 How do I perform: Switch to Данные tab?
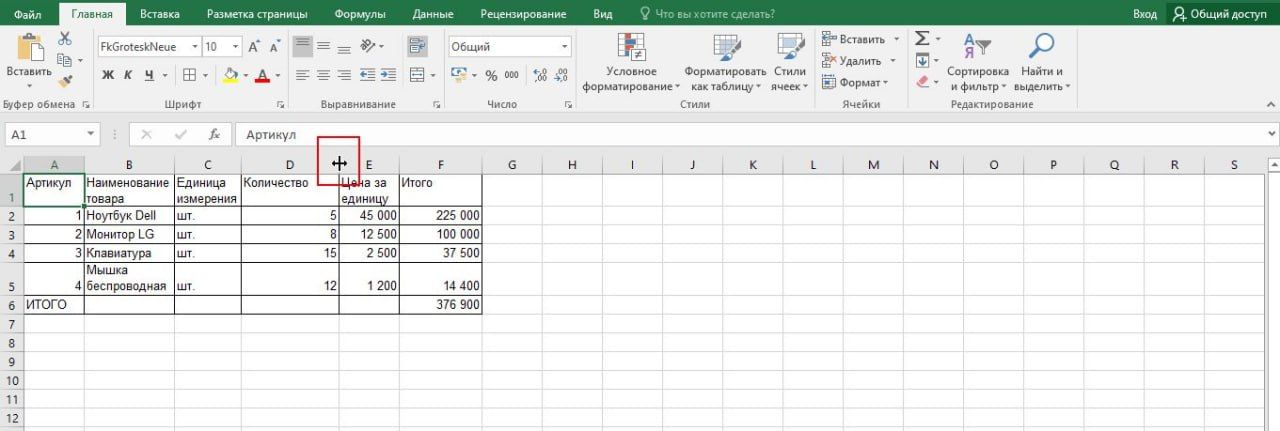click(x=432, y=14)
